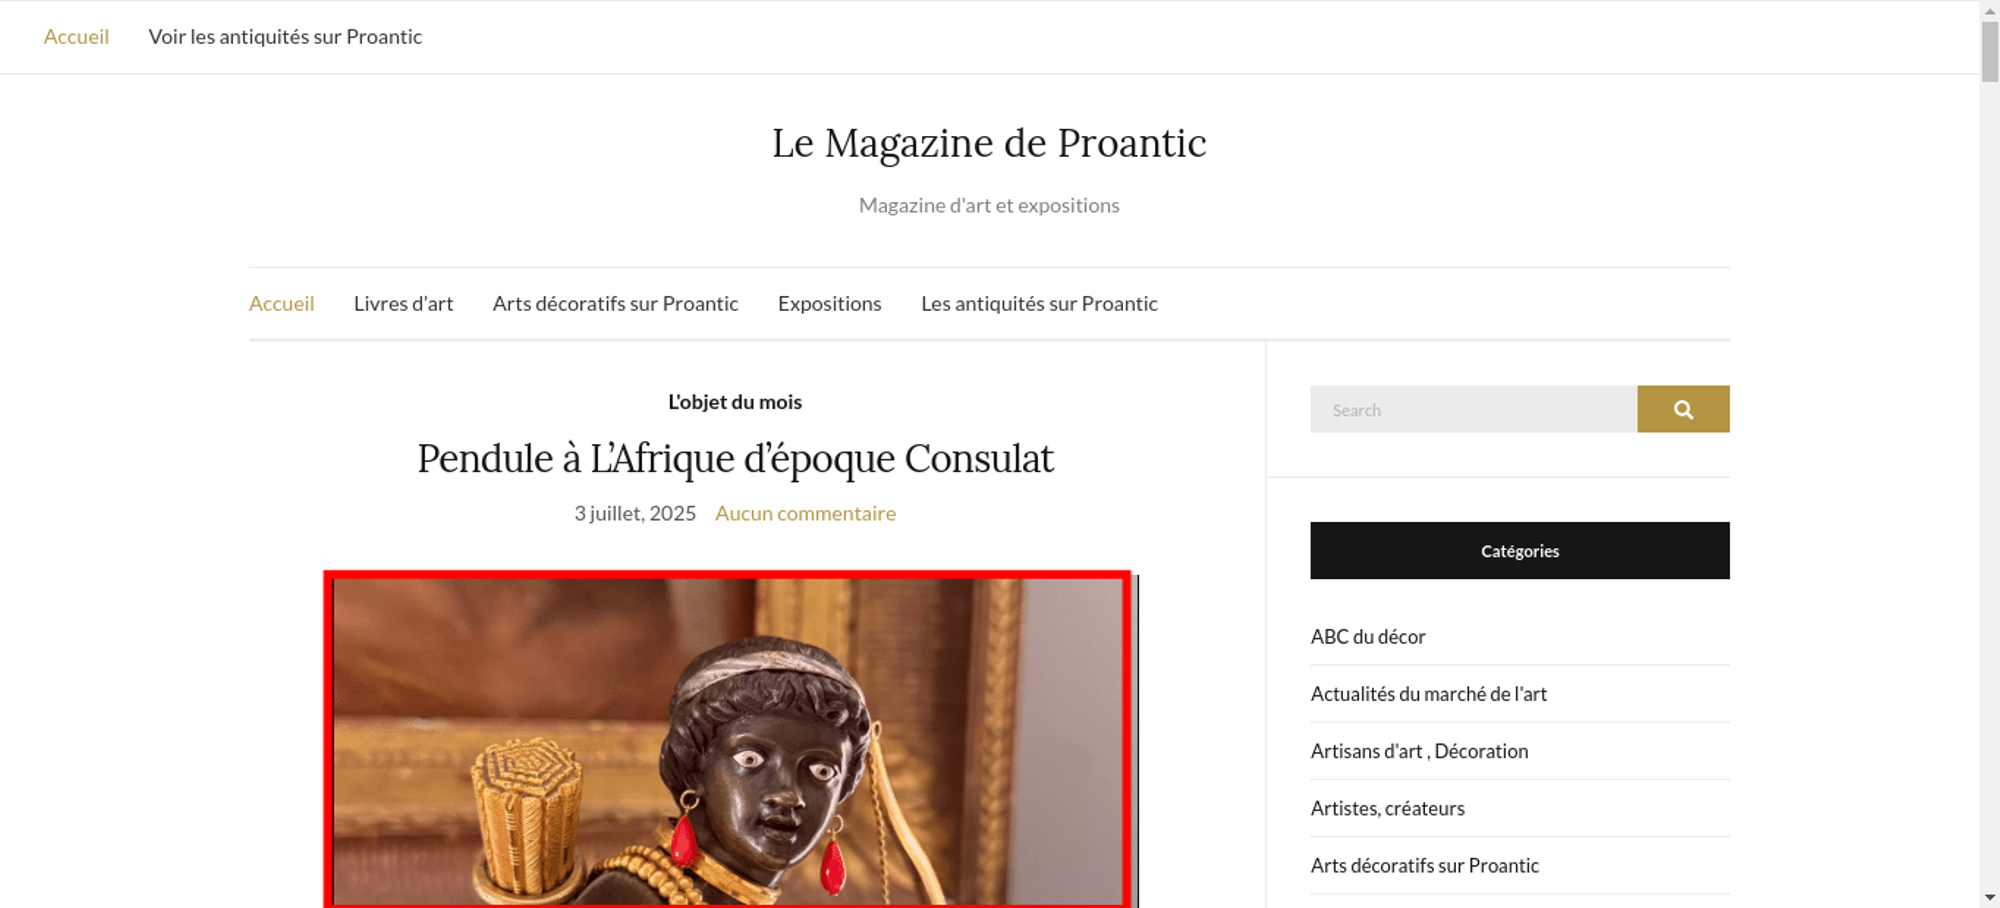Open Actualités du marché de l'art category

pyautogui.click(x=1428, y=694)
